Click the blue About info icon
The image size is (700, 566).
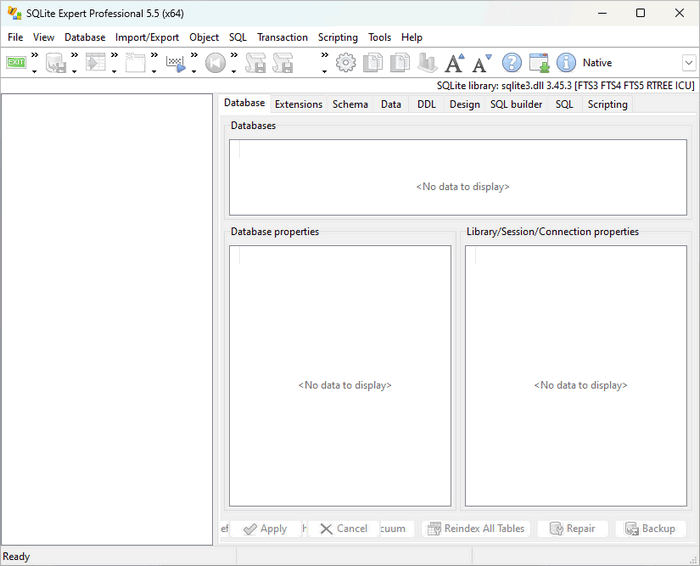pos(566,63)
